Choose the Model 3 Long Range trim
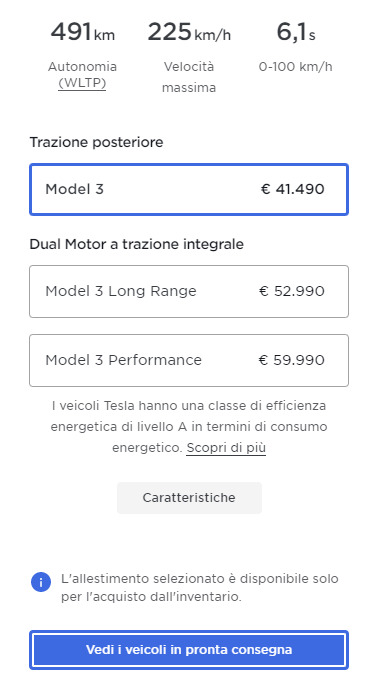This screenshot has height=684, width=369. point(189,291)
